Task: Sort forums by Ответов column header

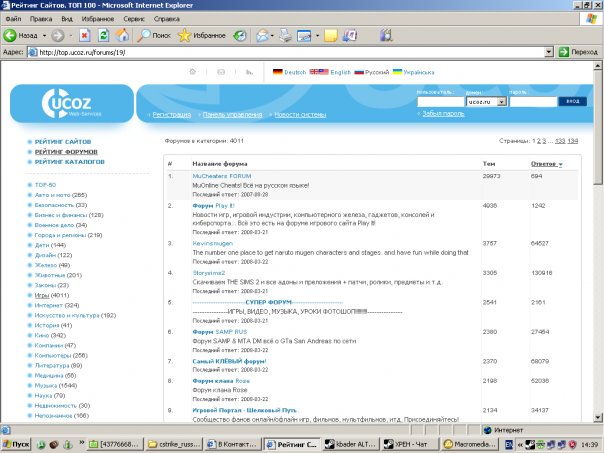Action: [x=546, y=163]
